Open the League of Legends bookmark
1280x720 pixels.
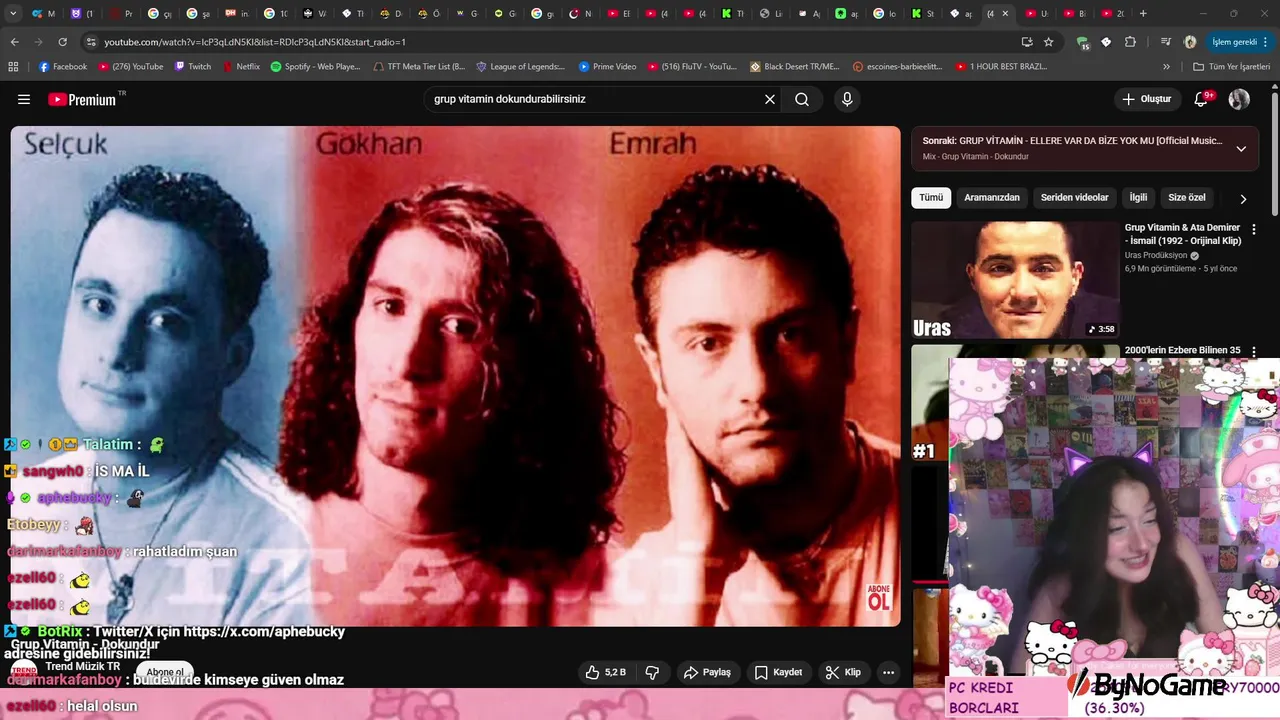point(520,67)
